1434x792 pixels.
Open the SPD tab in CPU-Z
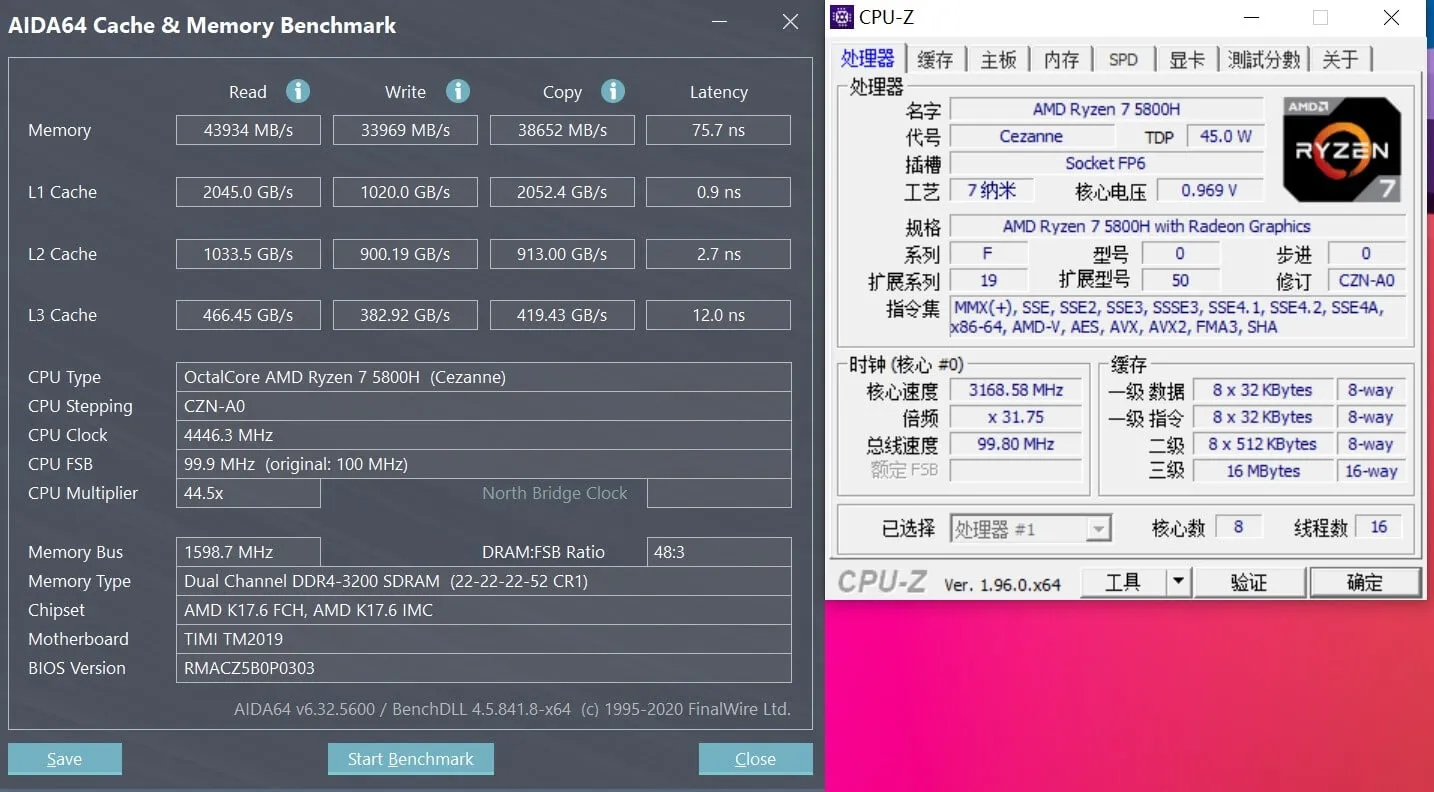pyautogui.click(x=1124, y=60)
